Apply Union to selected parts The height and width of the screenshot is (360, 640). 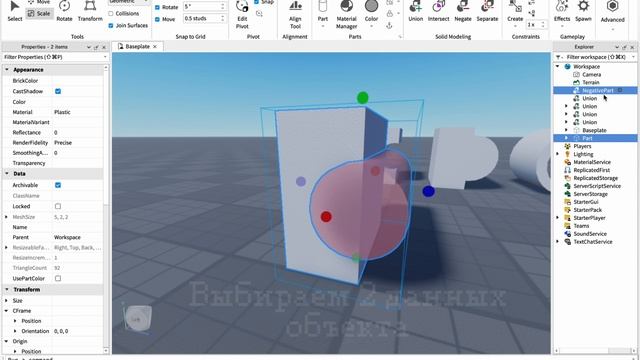pos(416,11)
